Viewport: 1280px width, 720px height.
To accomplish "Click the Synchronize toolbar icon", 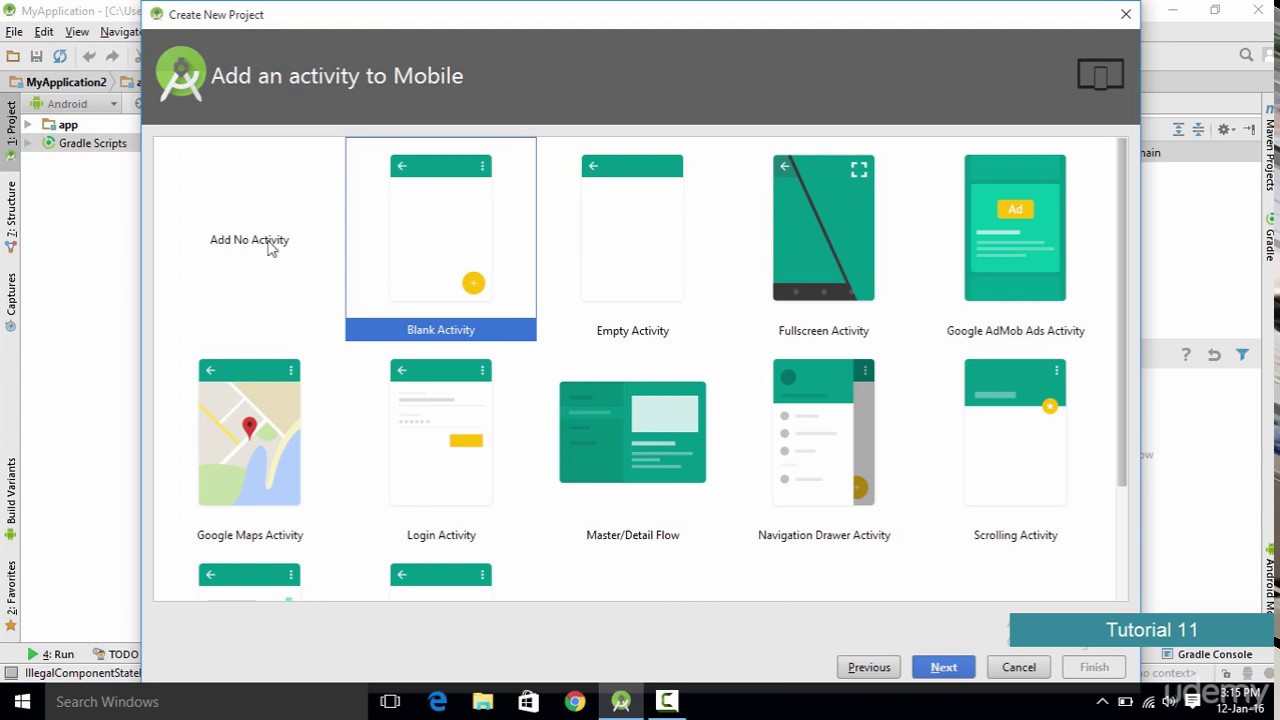I will coord(60,57).
